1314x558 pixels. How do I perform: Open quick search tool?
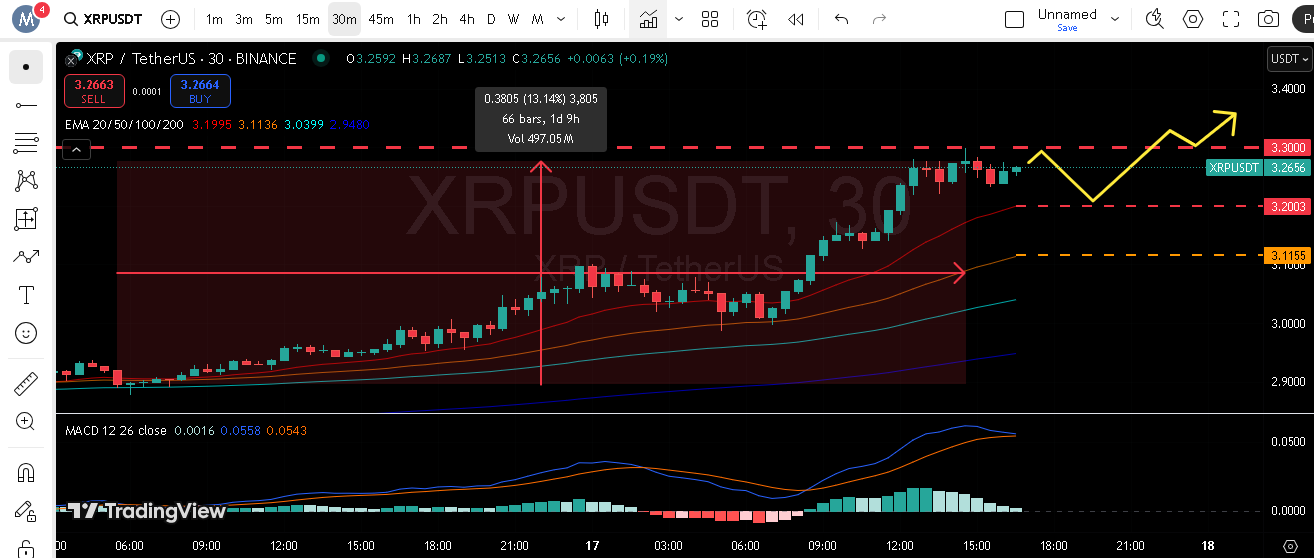[x=1155, y=19]
